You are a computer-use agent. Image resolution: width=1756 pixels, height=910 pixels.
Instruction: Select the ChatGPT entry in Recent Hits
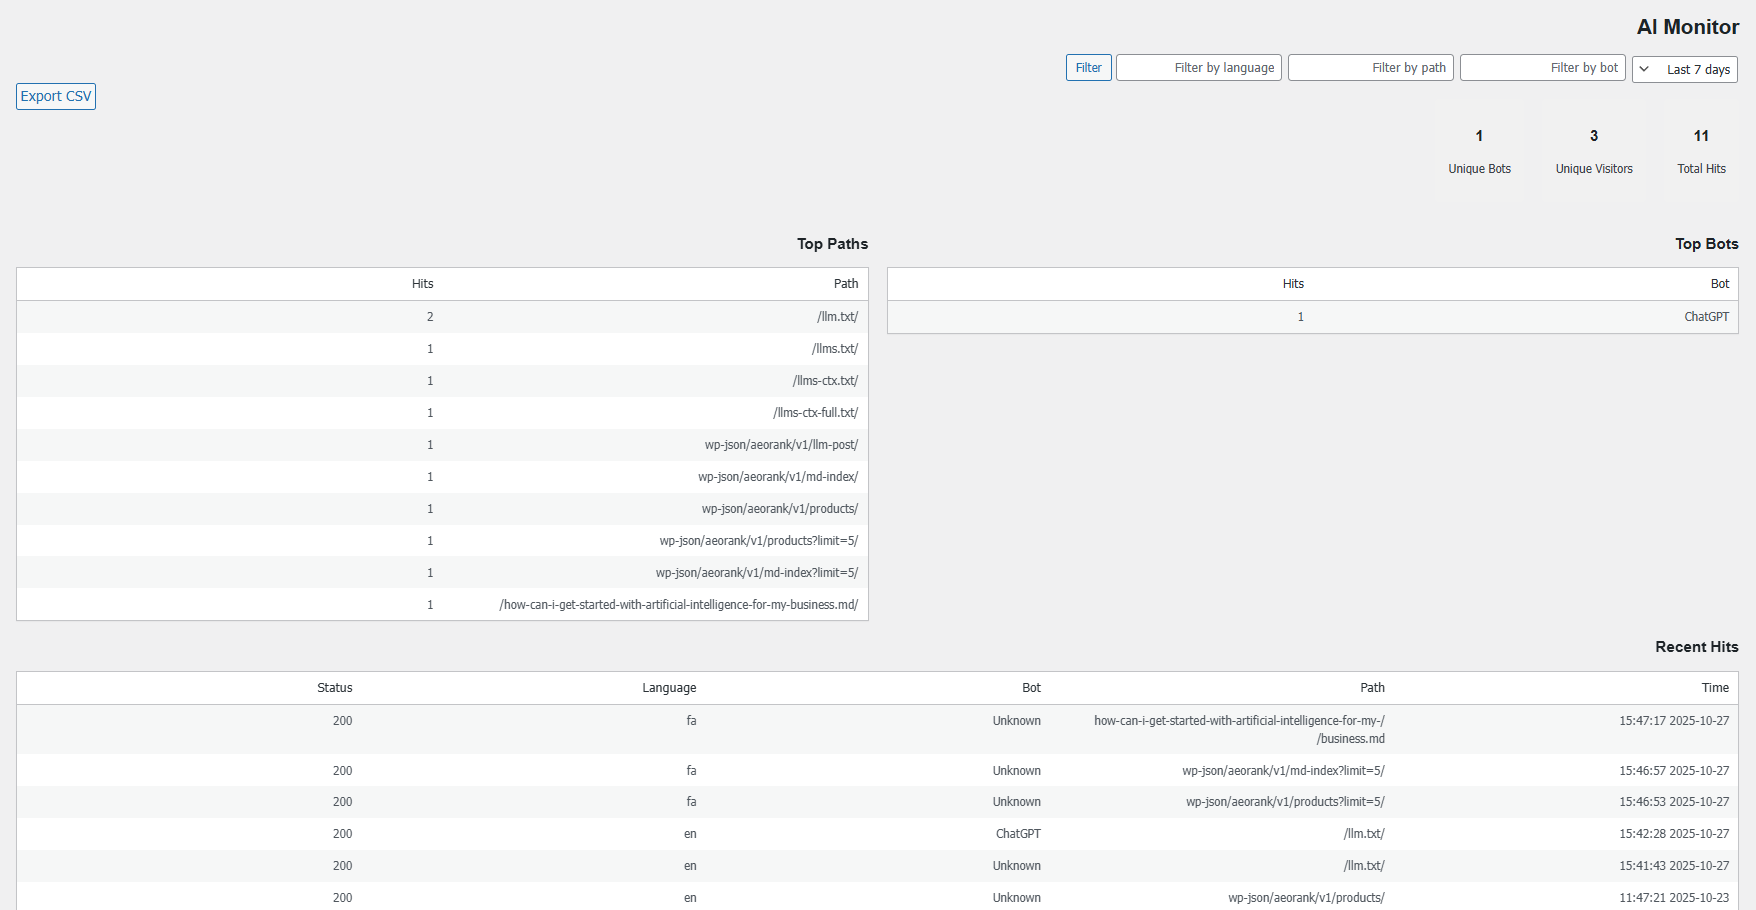coord(1017,834)
